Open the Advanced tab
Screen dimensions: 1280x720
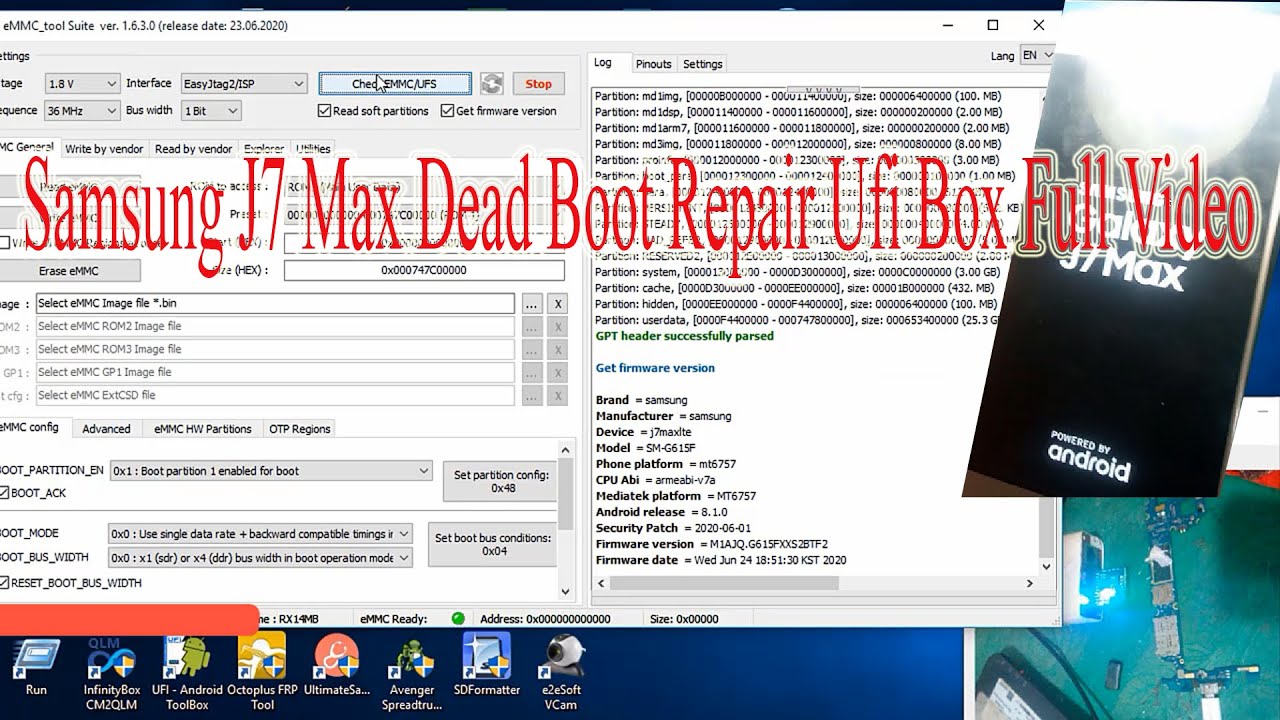(x=106, y=429)
